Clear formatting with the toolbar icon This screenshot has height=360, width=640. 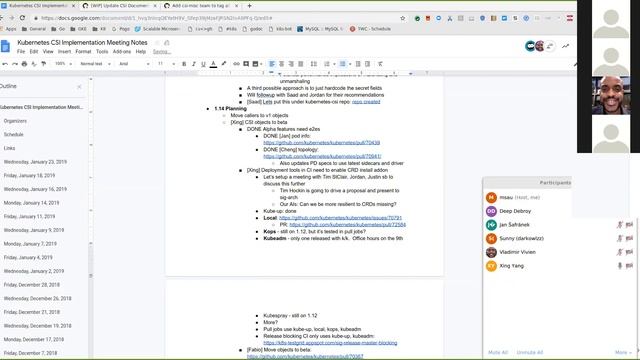(380, 64)
